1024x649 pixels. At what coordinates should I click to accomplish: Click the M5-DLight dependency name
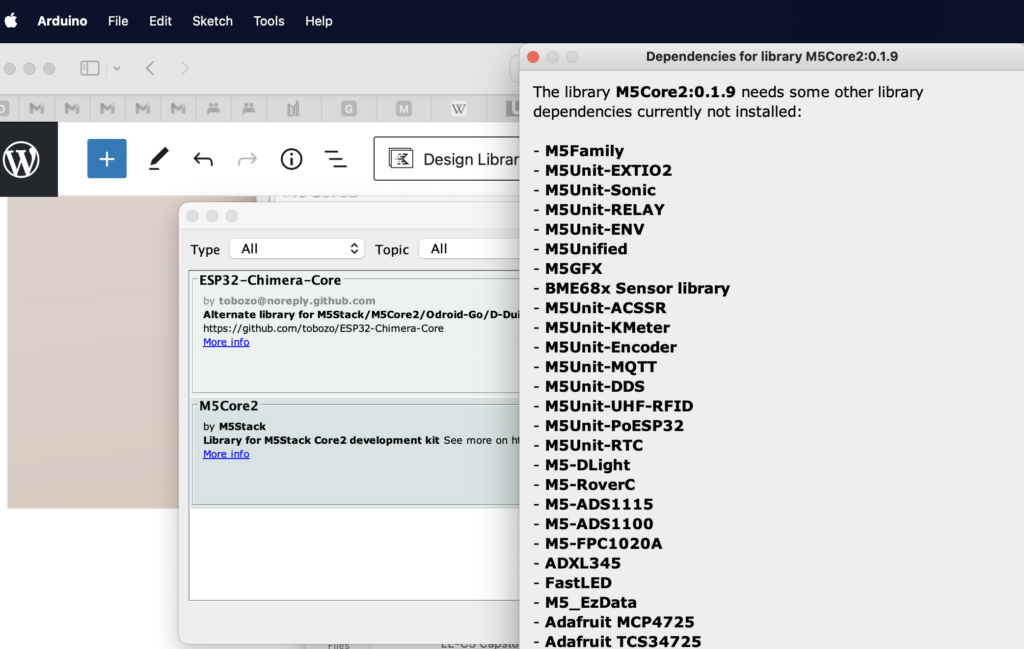[x=588, y=465]
